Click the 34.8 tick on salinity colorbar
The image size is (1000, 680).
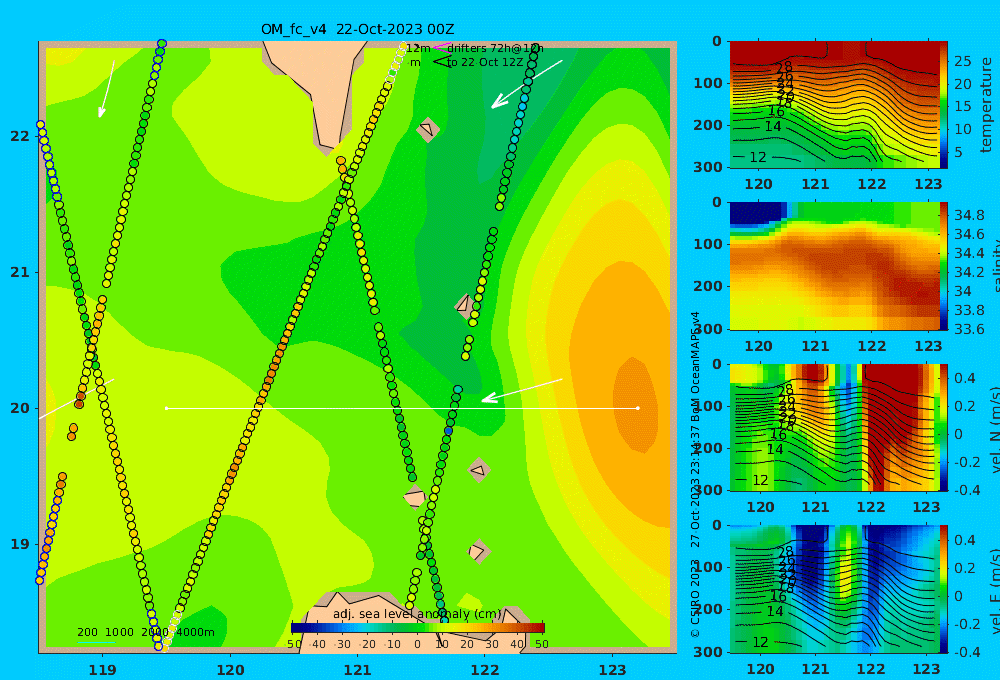pyautogui.click(x=969, y=215)
